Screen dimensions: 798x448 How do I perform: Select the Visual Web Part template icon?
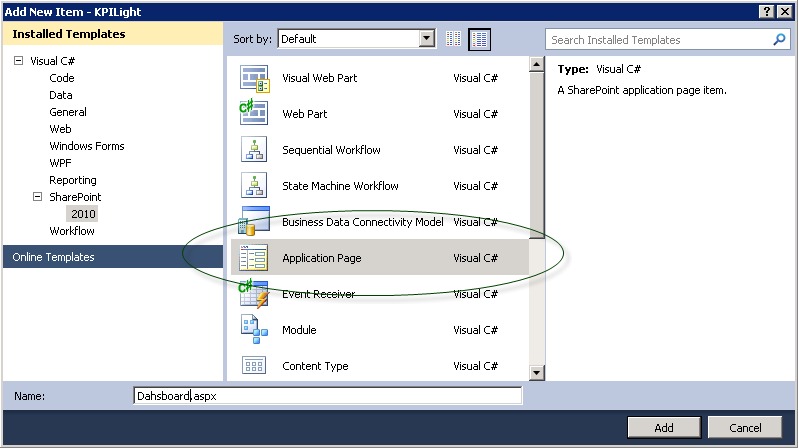coord(254,78)
